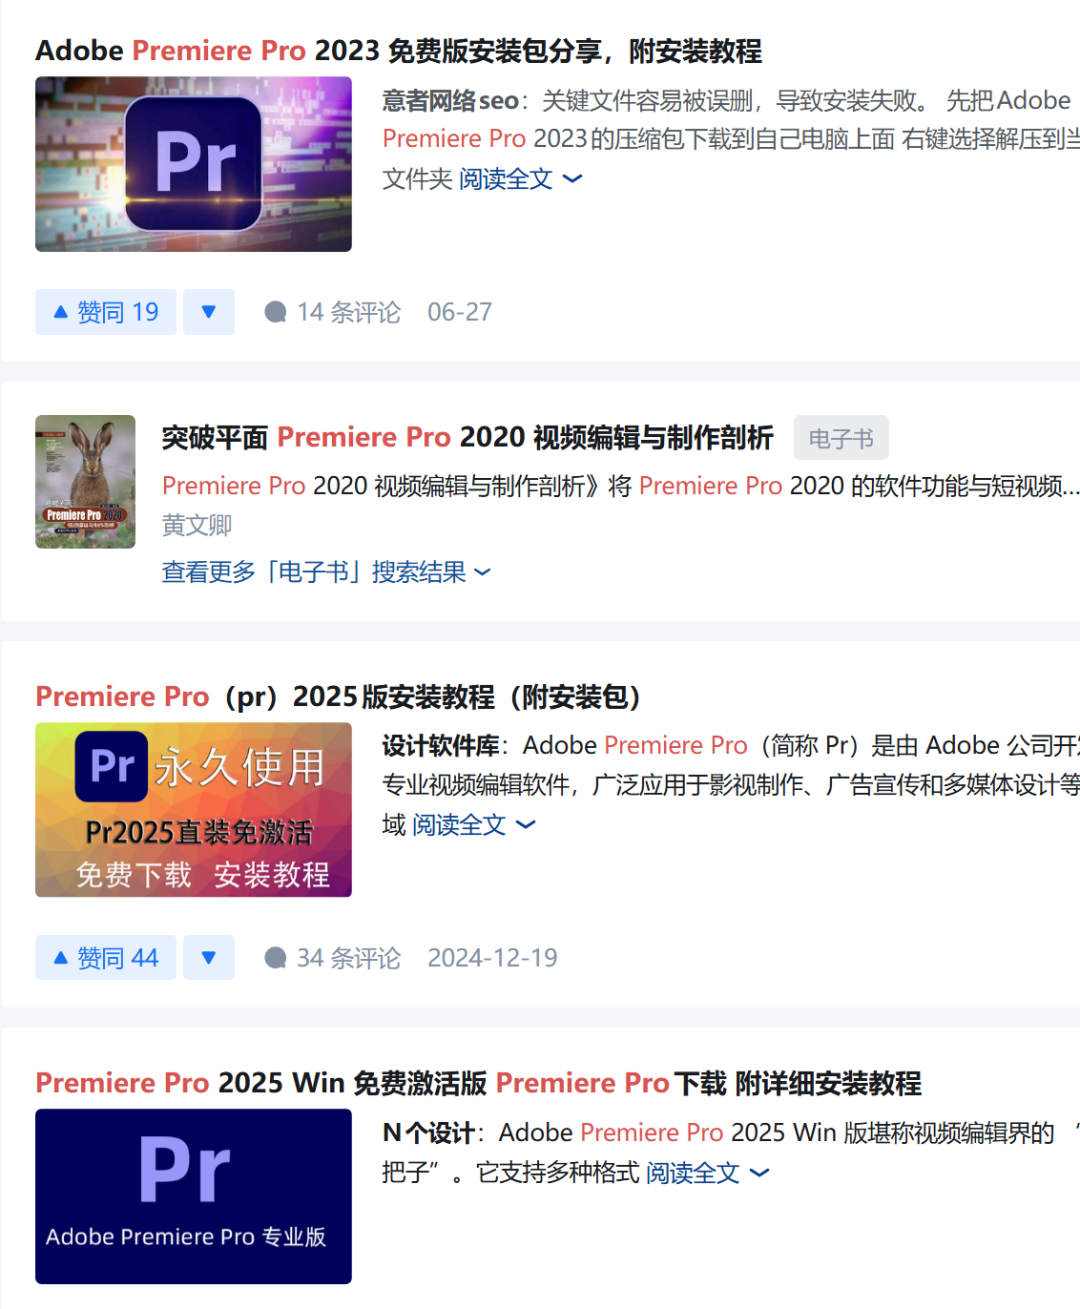Screen dimensions: 1080x1309
Task: Expand 阅读全文 on the N个设计 article
Action: click(x=707, y=1173)
